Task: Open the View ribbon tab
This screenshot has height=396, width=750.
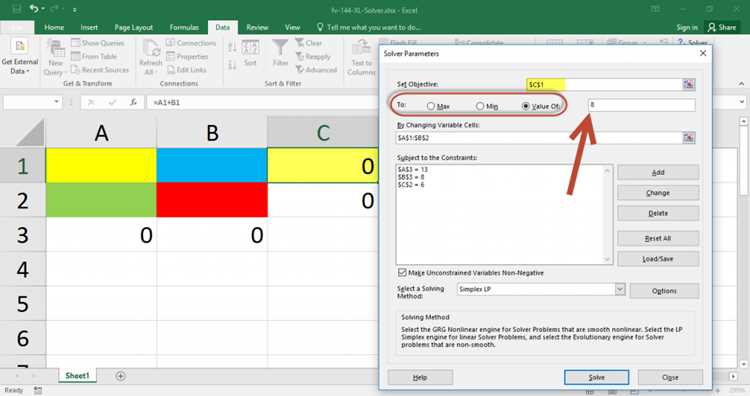Action: pyautogui.click(x=292, y=27)
